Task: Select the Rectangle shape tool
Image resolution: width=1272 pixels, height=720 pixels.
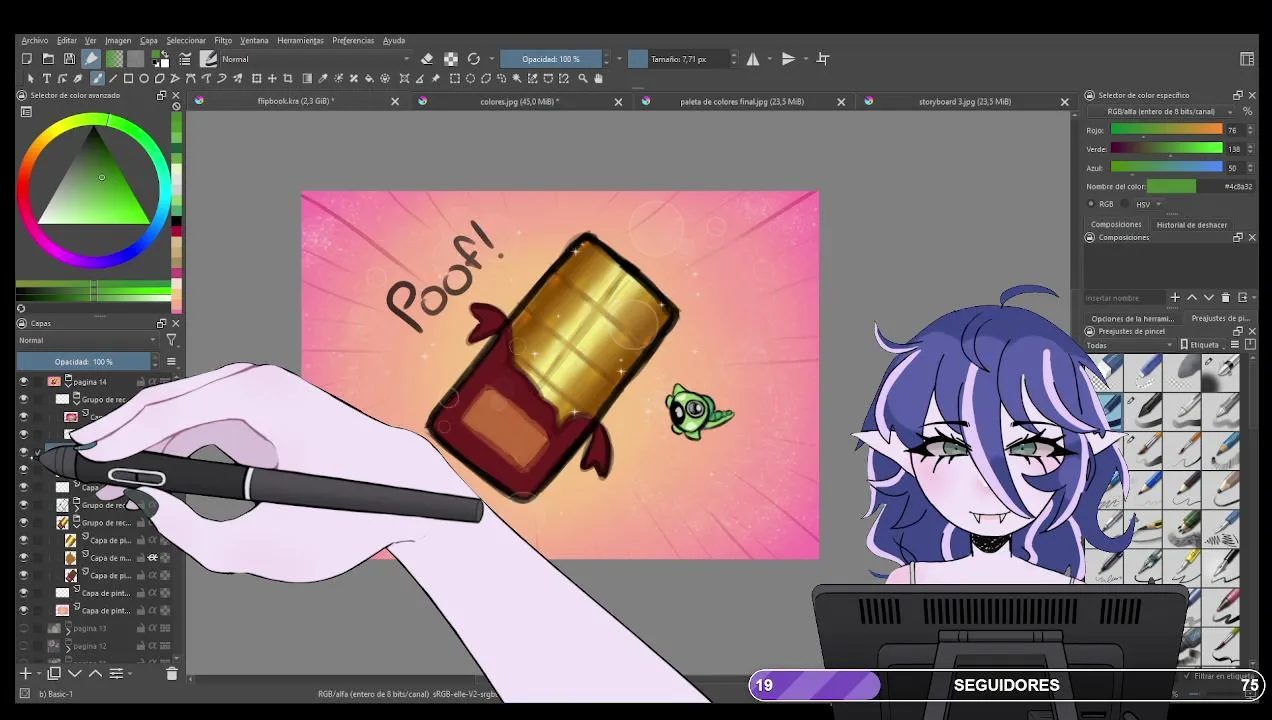Action: pyautogui.click(x=128, y=78)
